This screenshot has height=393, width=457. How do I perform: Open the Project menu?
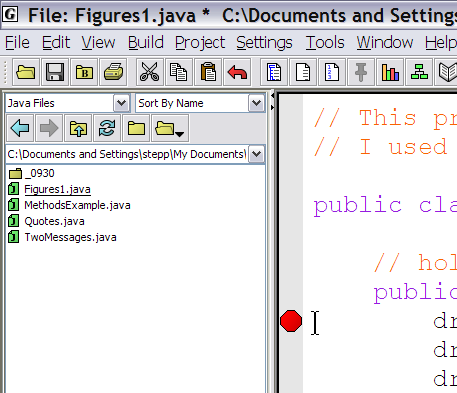(200, 43)
